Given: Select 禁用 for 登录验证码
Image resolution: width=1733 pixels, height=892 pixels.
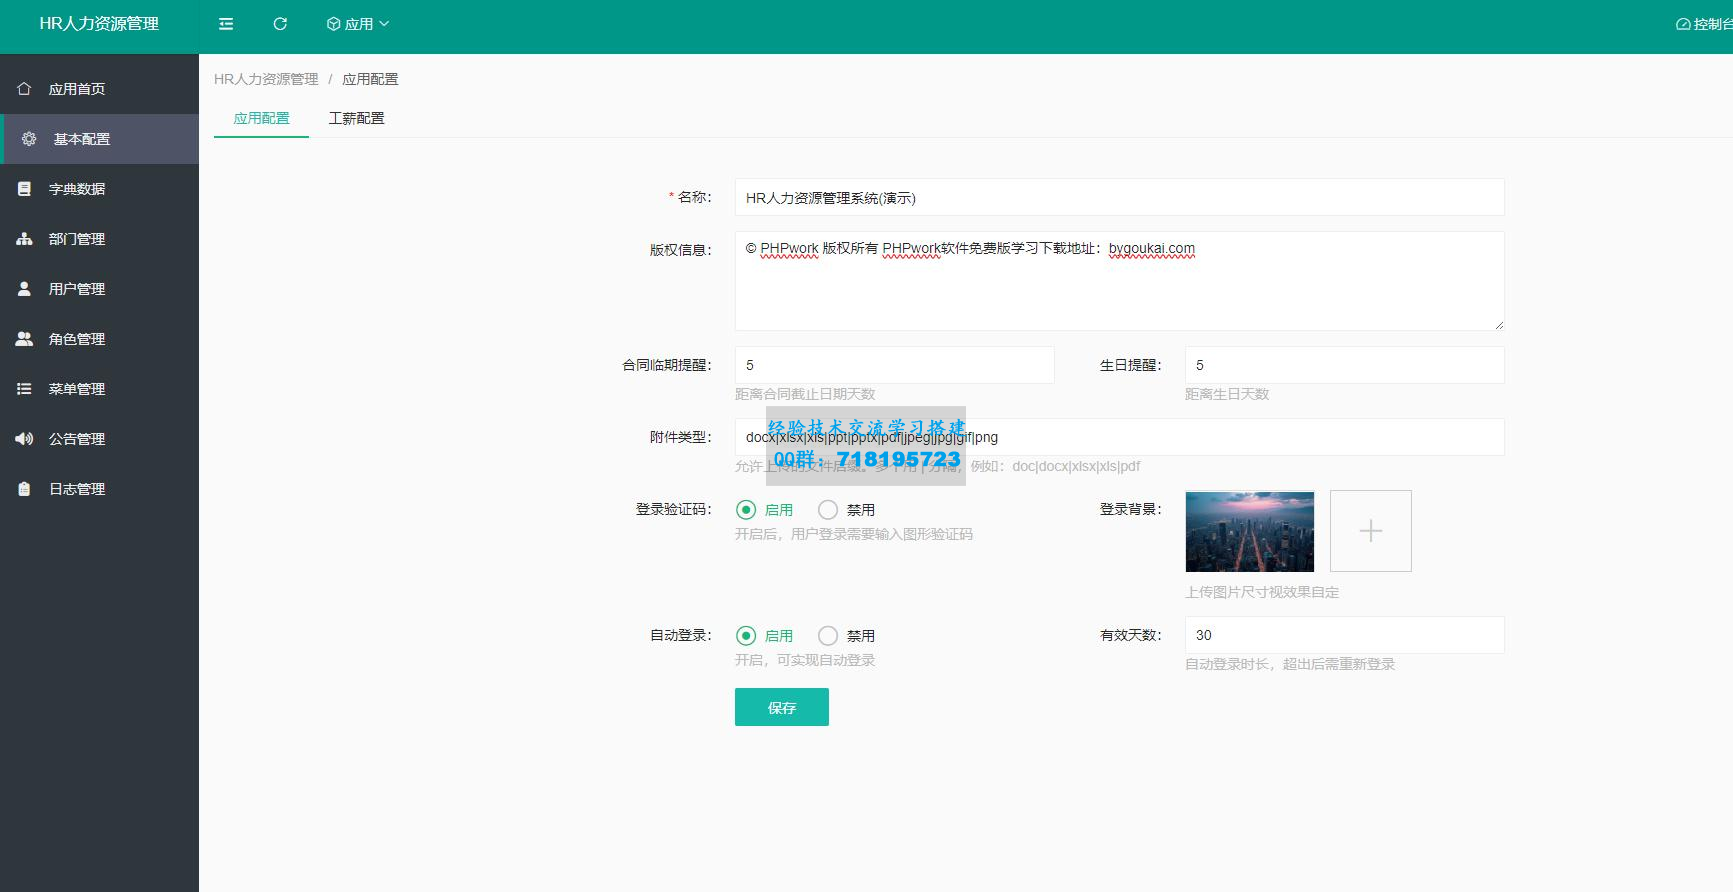Looking at the screenshot, I should (828, 510).
